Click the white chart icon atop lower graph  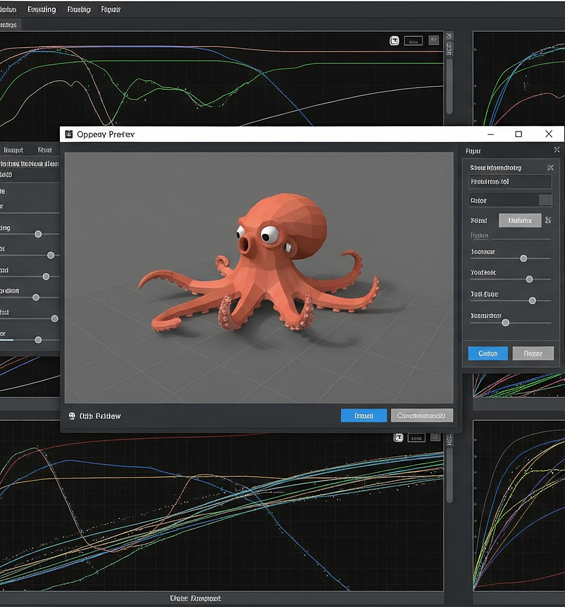398,437
